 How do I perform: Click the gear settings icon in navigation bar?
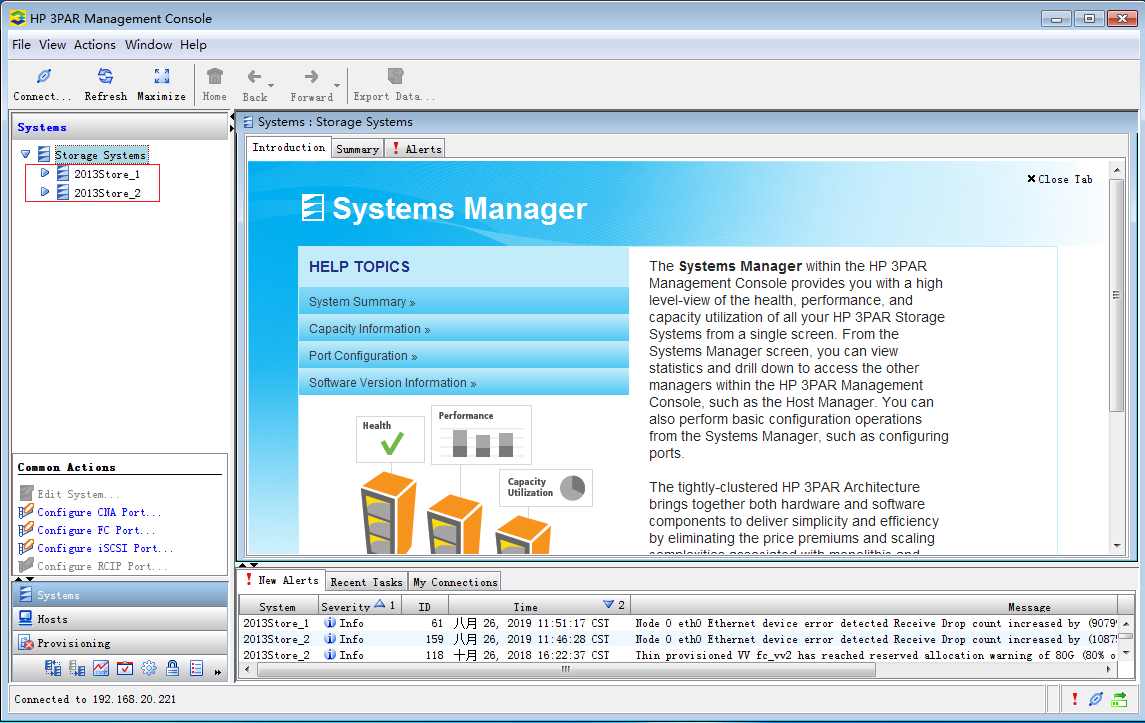[149, 668]
